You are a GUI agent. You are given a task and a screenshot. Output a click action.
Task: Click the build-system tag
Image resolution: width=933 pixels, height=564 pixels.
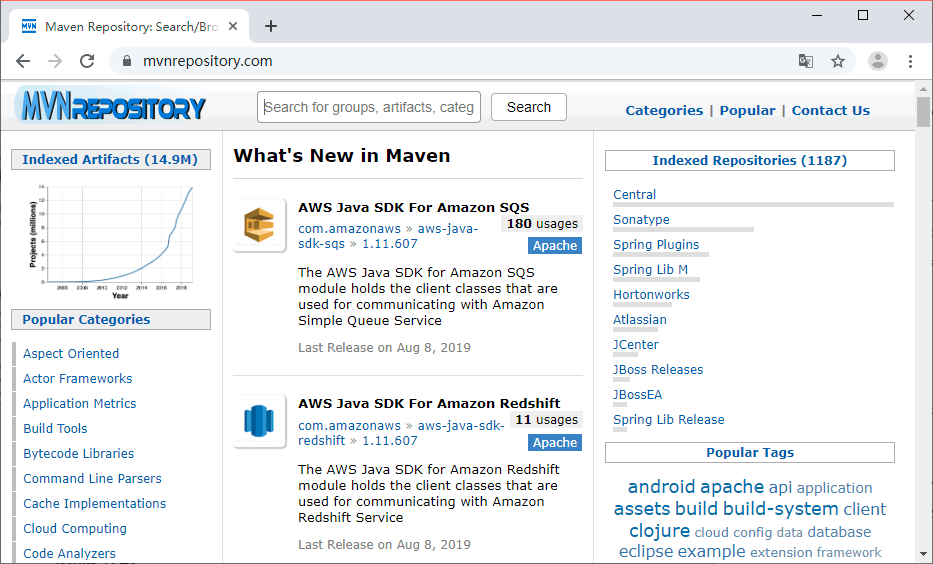click(781, 509)
